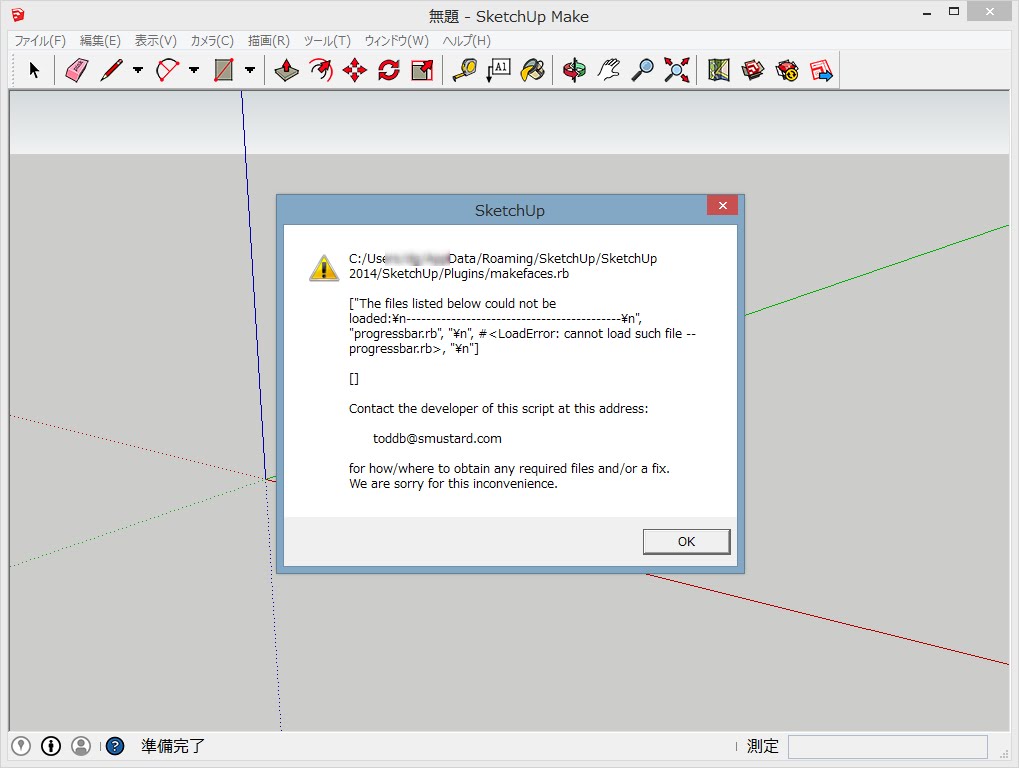The width and height of the screenshot is (1019, 768).
Task: Open the ツール(T) menu
Action: point(327,40)
